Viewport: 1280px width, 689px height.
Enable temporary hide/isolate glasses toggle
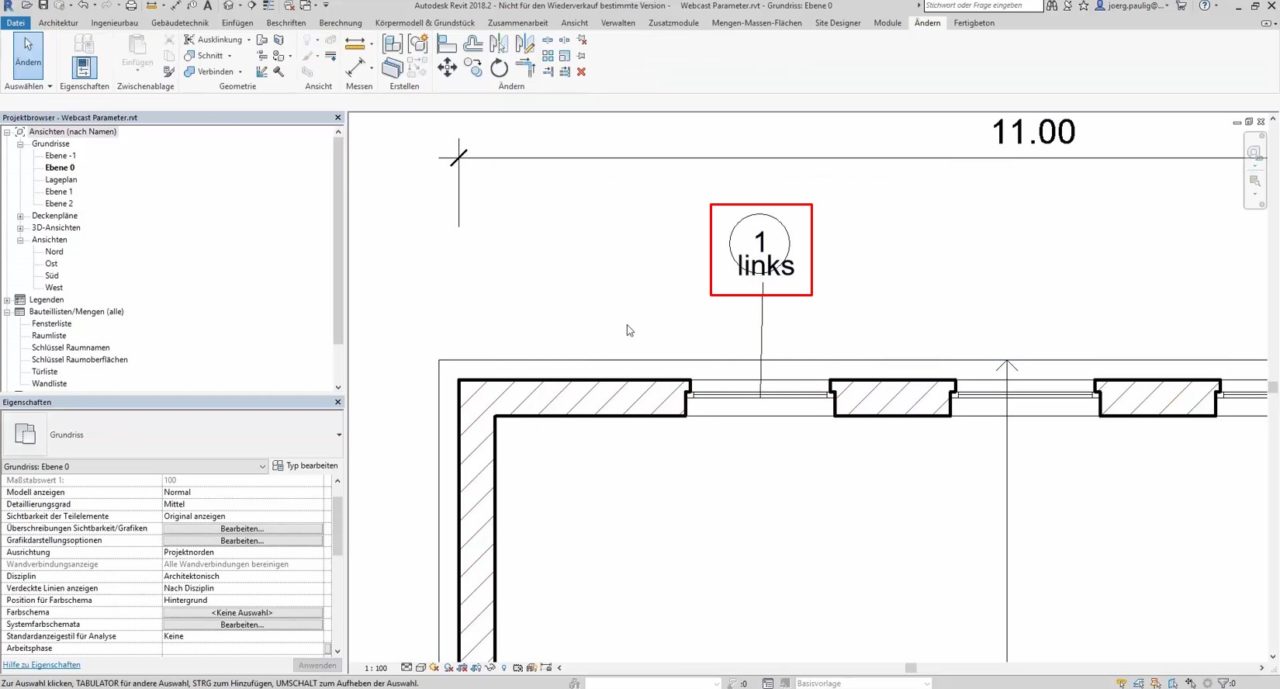point(489,667)
